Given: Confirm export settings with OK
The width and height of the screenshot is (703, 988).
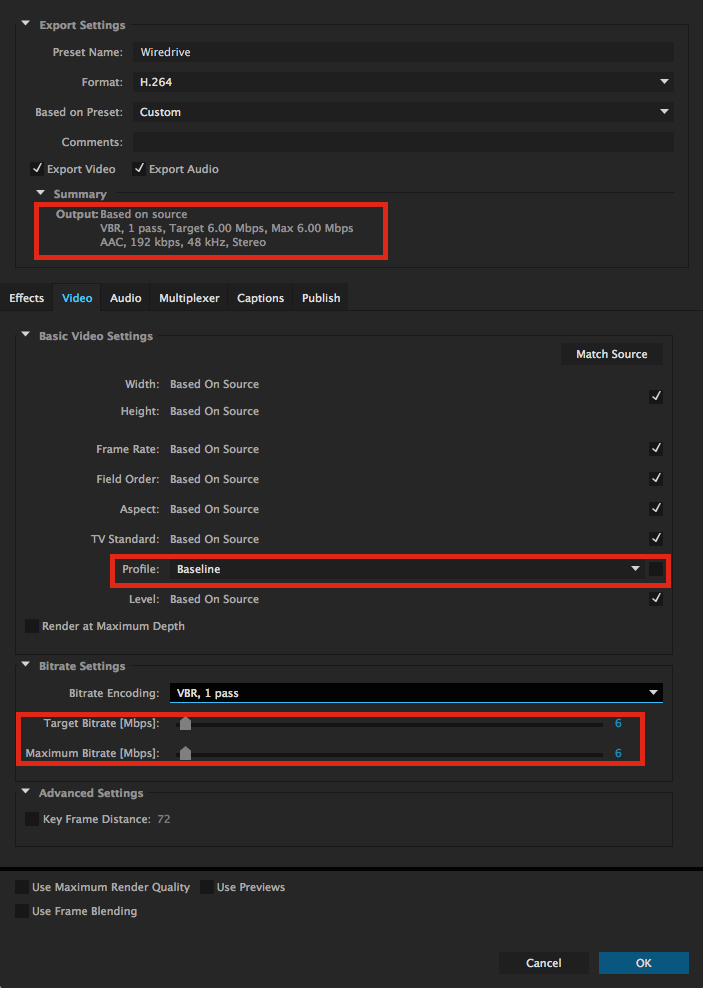Looking at the screenshot, I should point(643,962).
